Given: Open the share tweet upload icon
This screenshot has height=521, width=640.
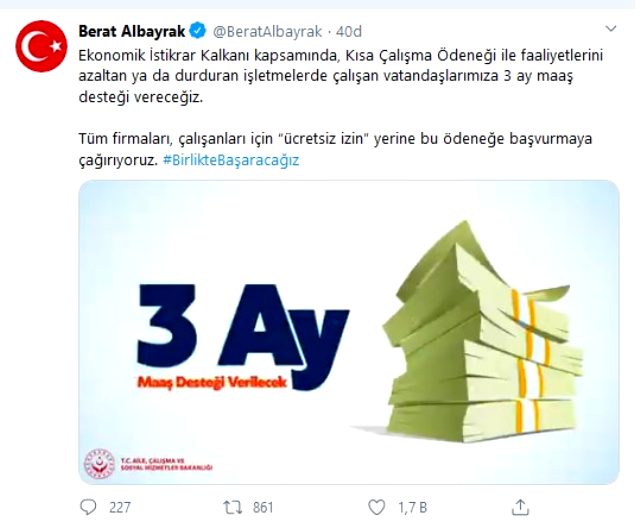Looking at the screenshot, I should 520,507.
